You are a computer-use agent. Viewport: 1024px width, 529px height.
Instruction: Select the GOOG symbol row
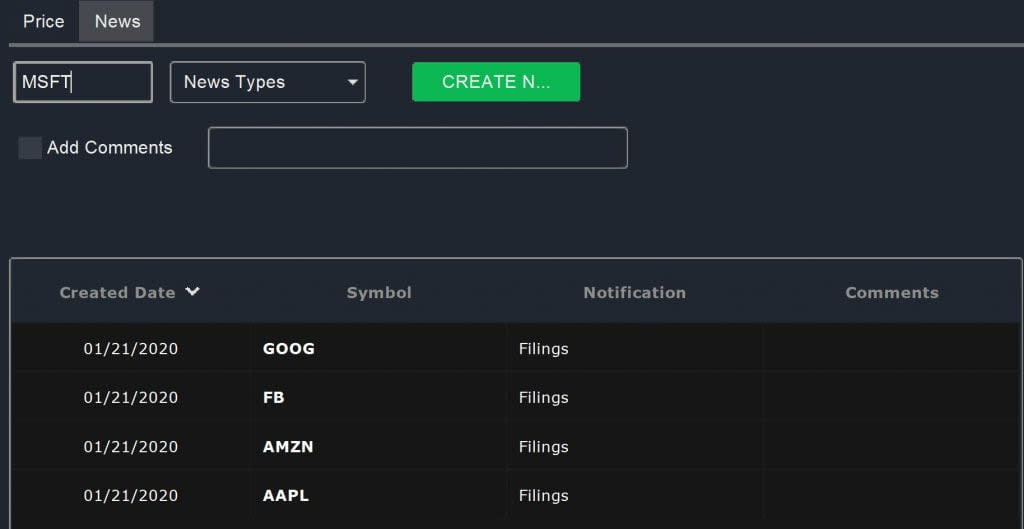pyautogui.click(x=289, y=349)
